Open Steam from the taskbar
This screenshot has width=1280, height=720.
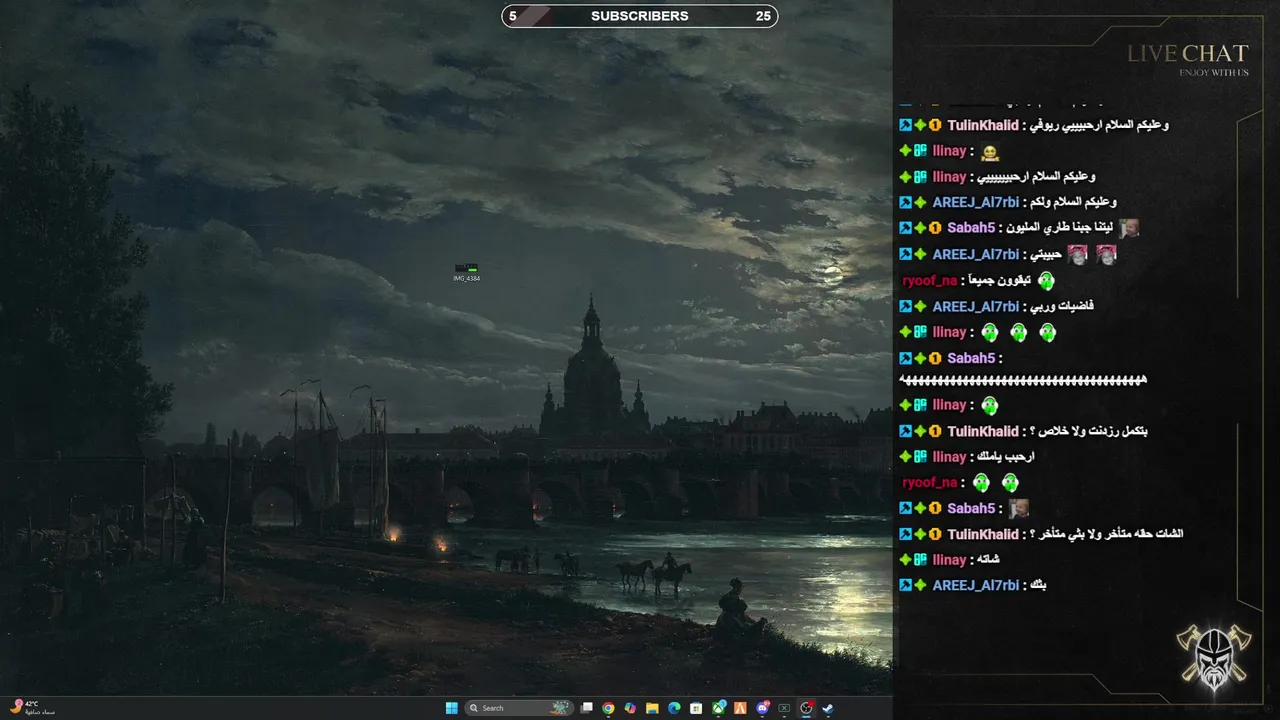coord(828,708)
